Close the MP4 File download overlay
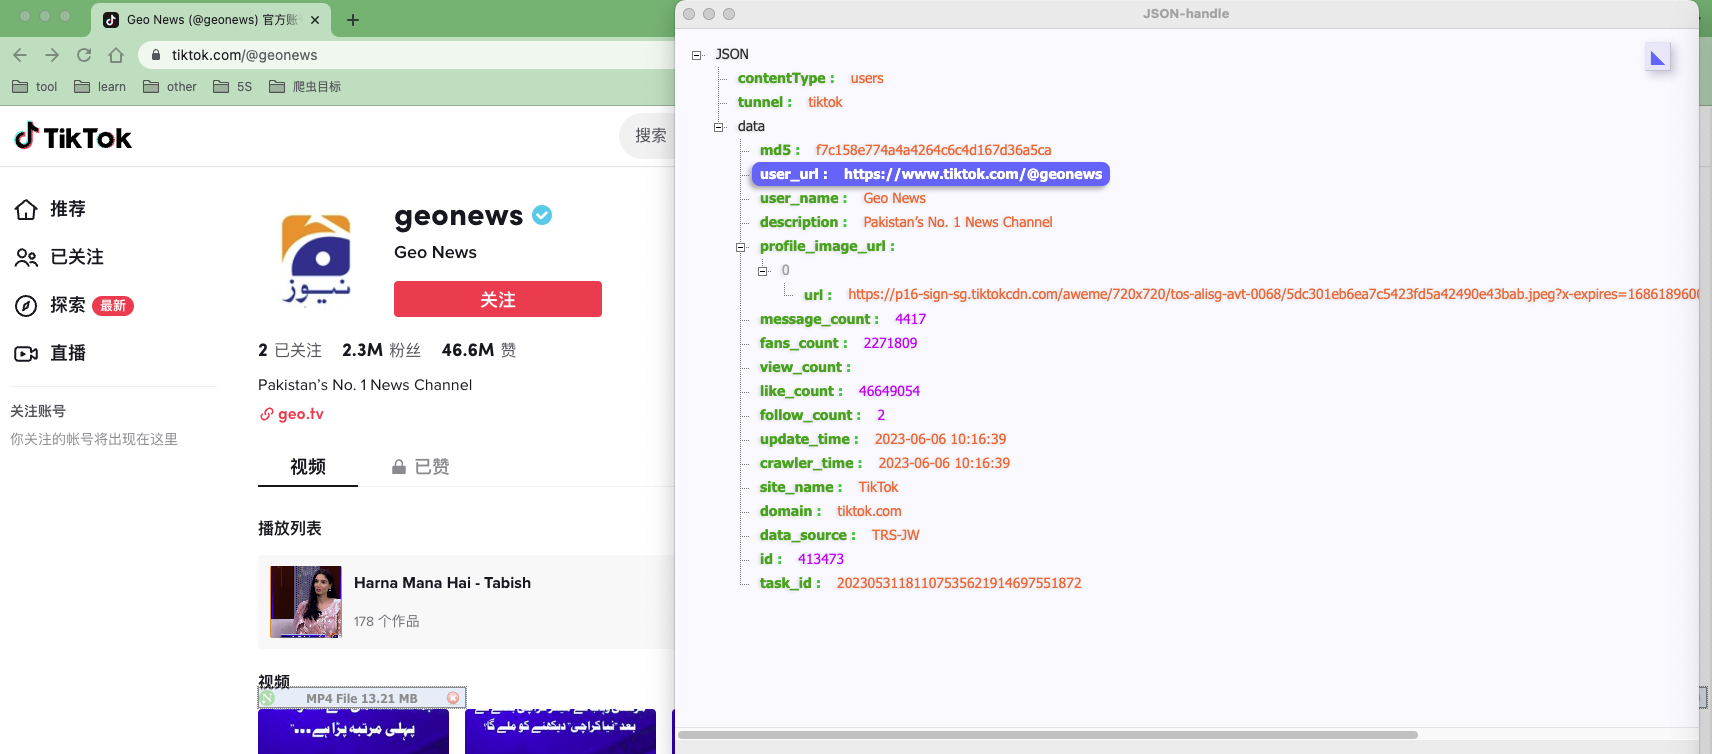Viewport: 1712px width, 754px height. coord(453,698)
